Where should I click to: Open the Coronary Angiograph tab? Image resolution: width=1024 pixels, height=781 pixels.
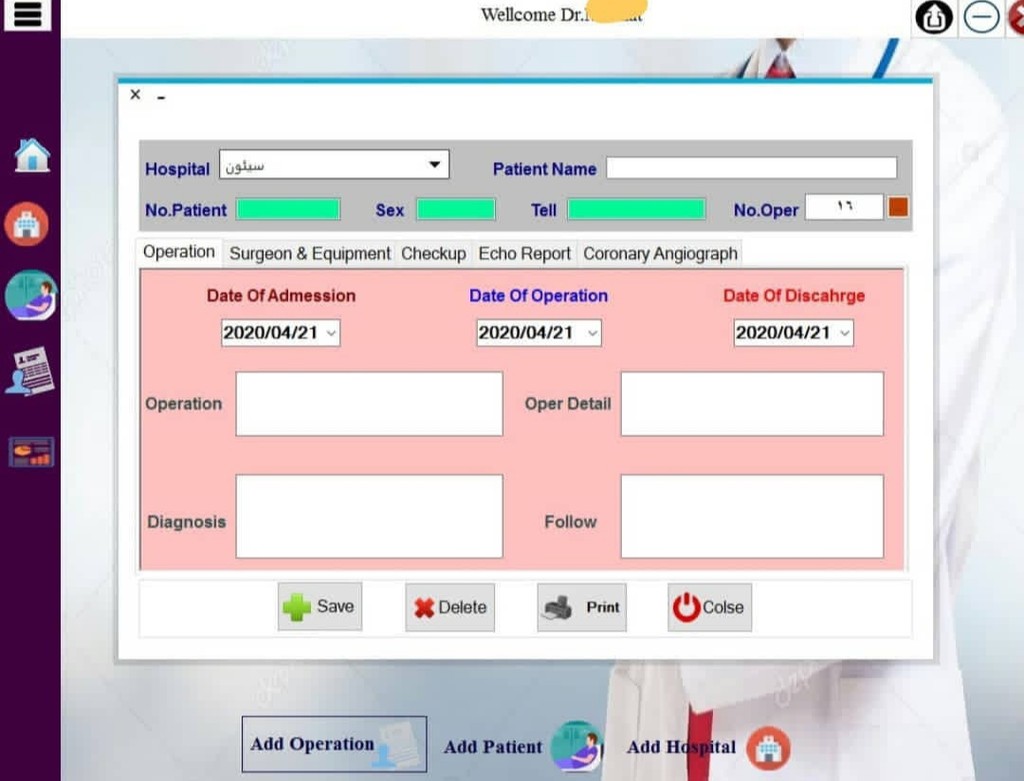click(660, 253)
